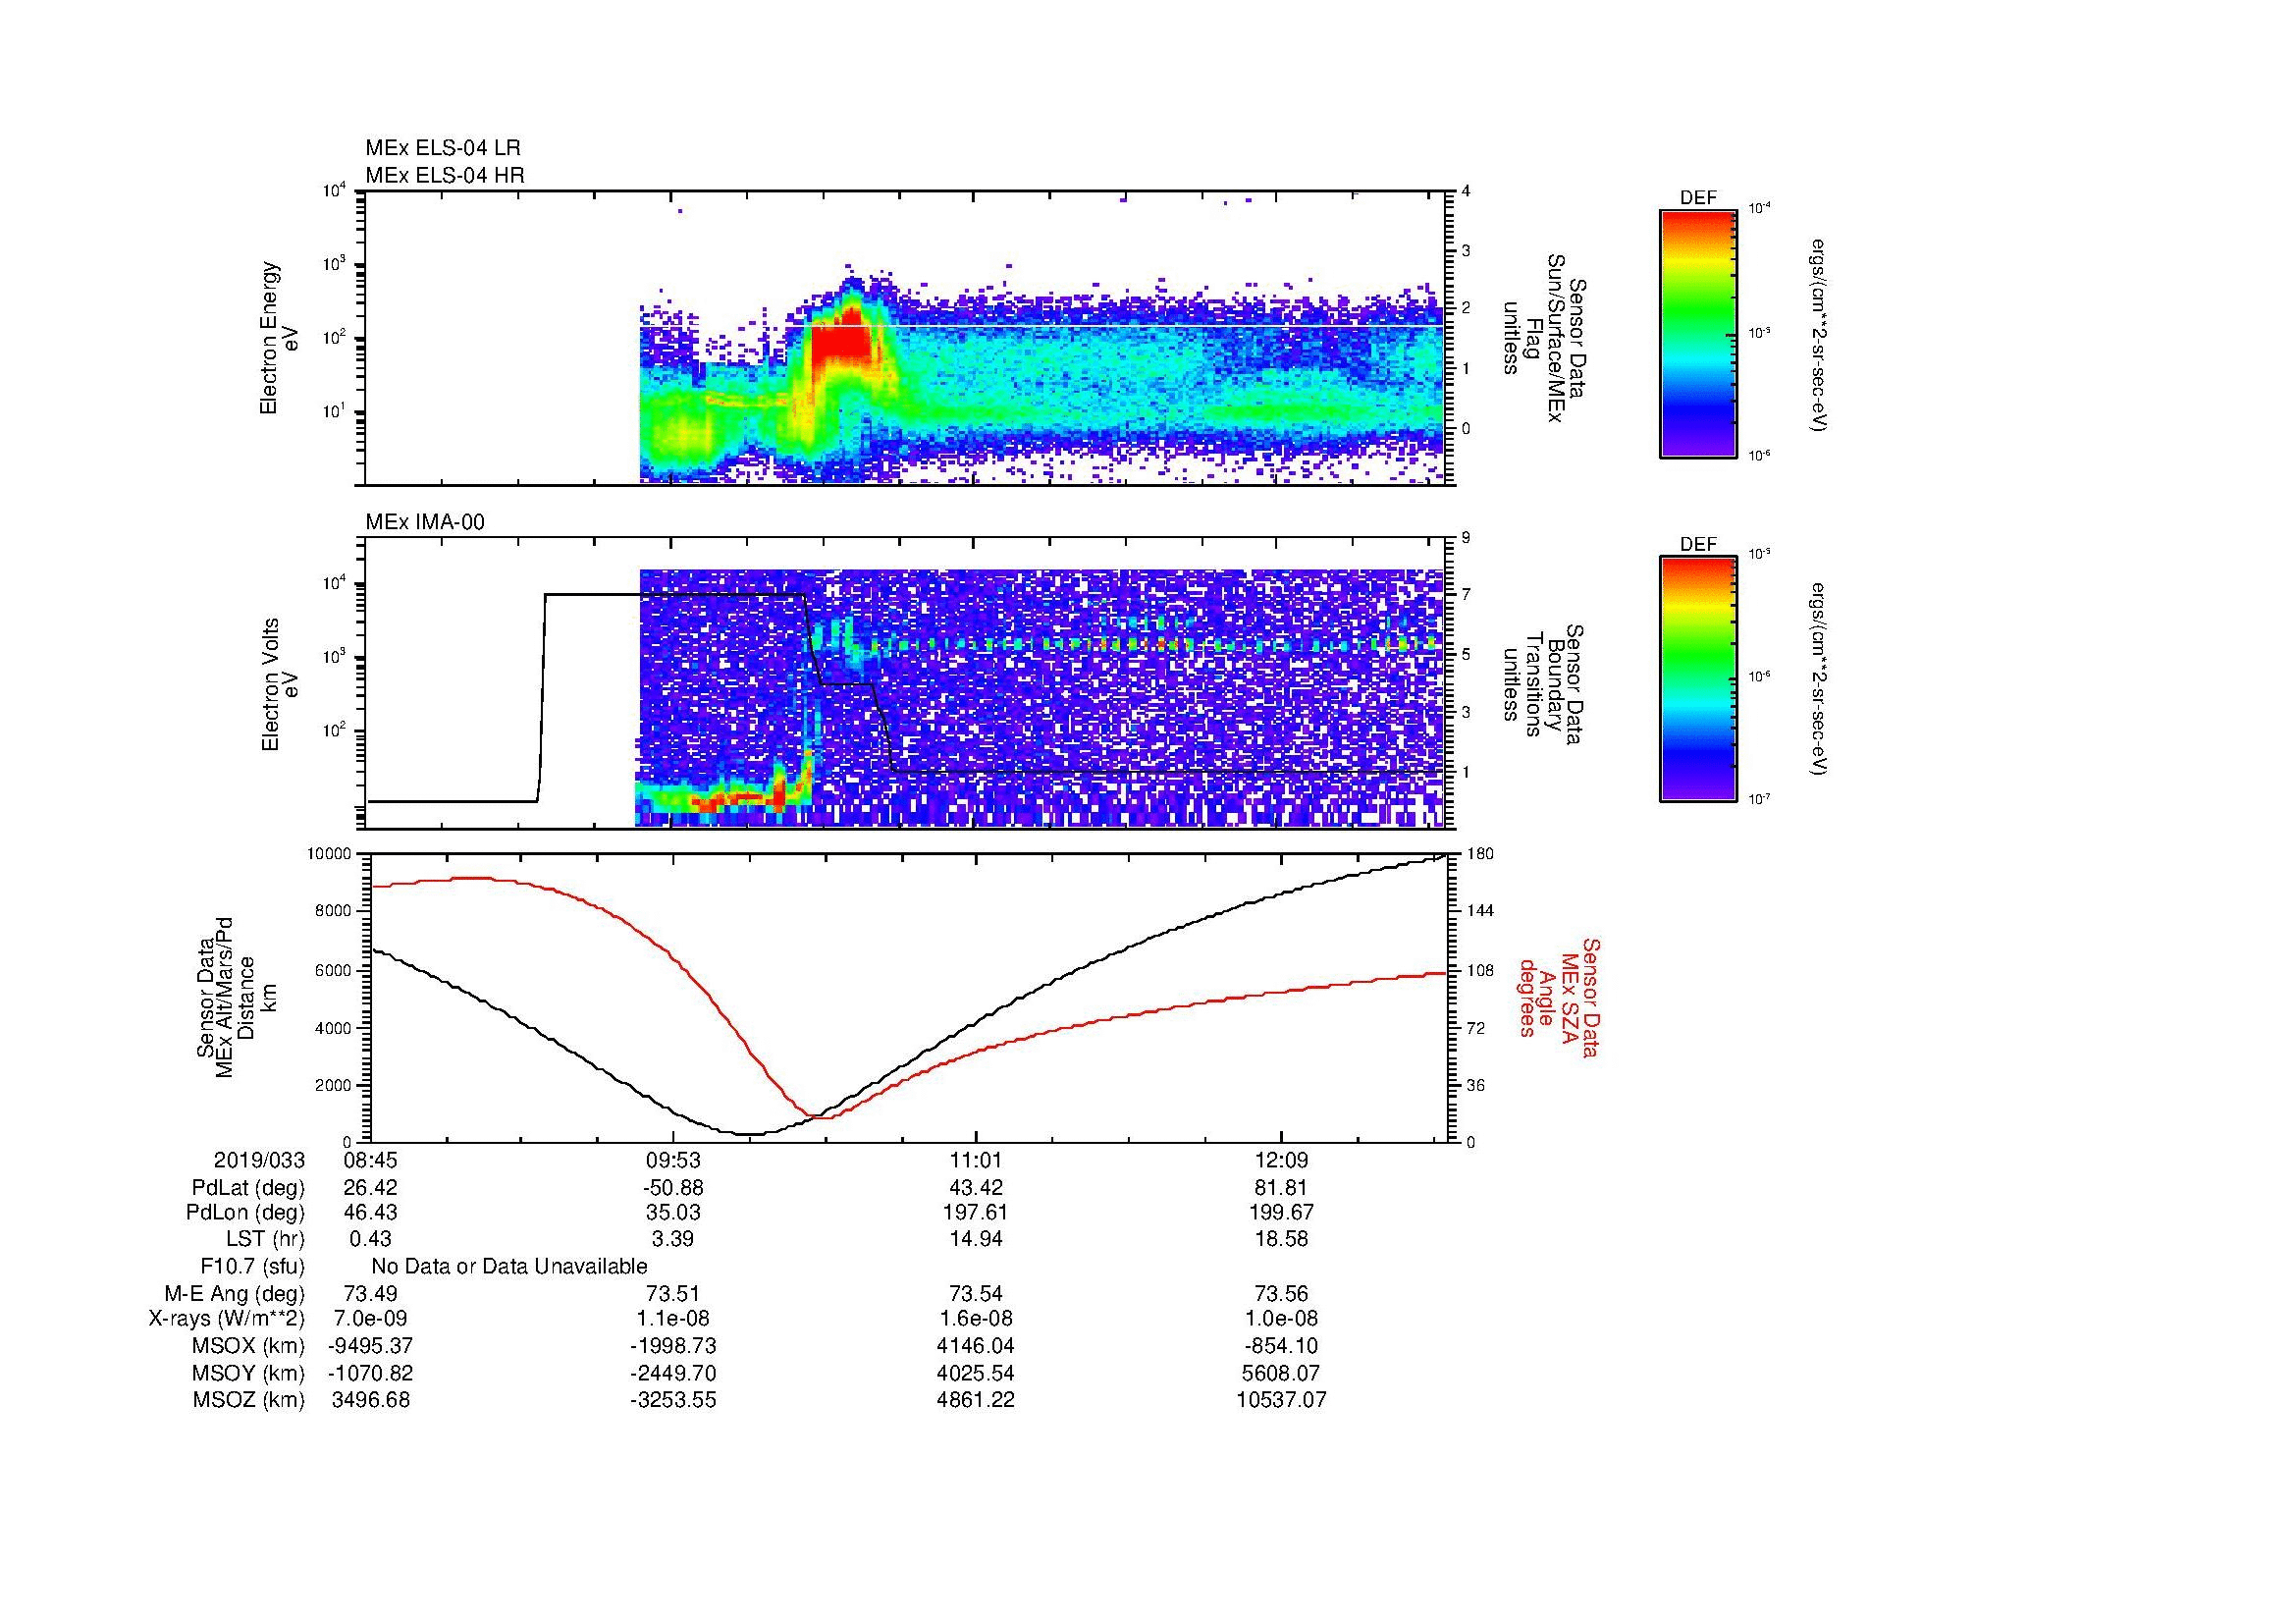Select the "PdLon (deg)" row label
2296x1623 pixels.
(x=246, y=1212)
